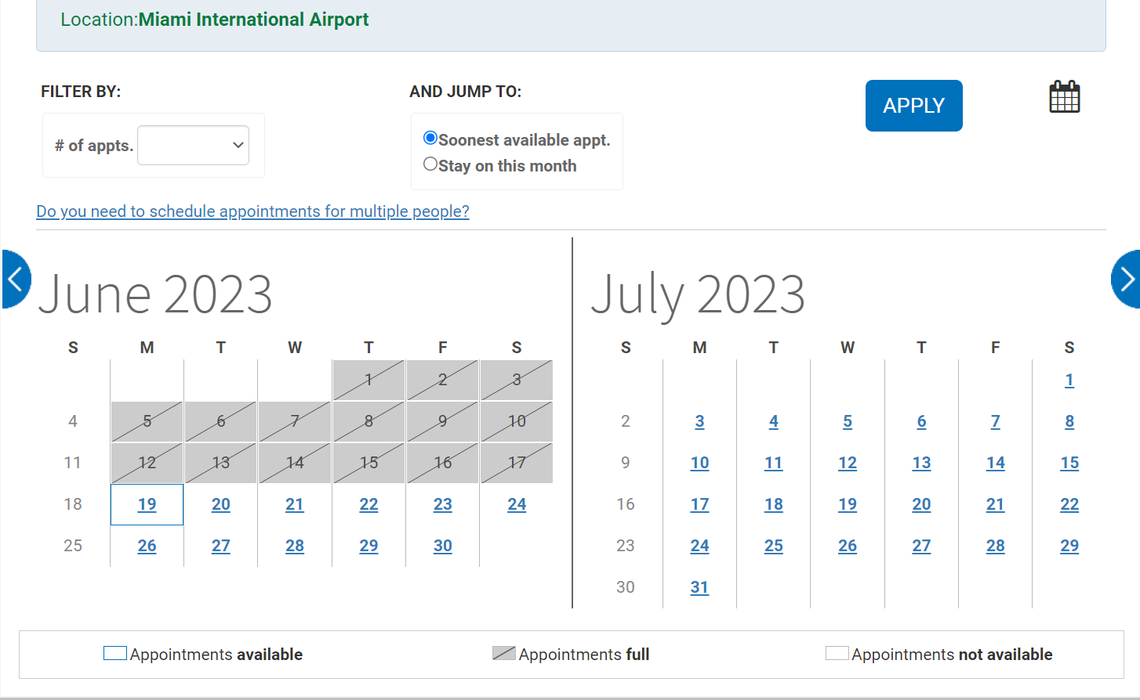The image size is (1140, 700).
Task: Open the # of appts. dropdown
Action: point(193,145)
